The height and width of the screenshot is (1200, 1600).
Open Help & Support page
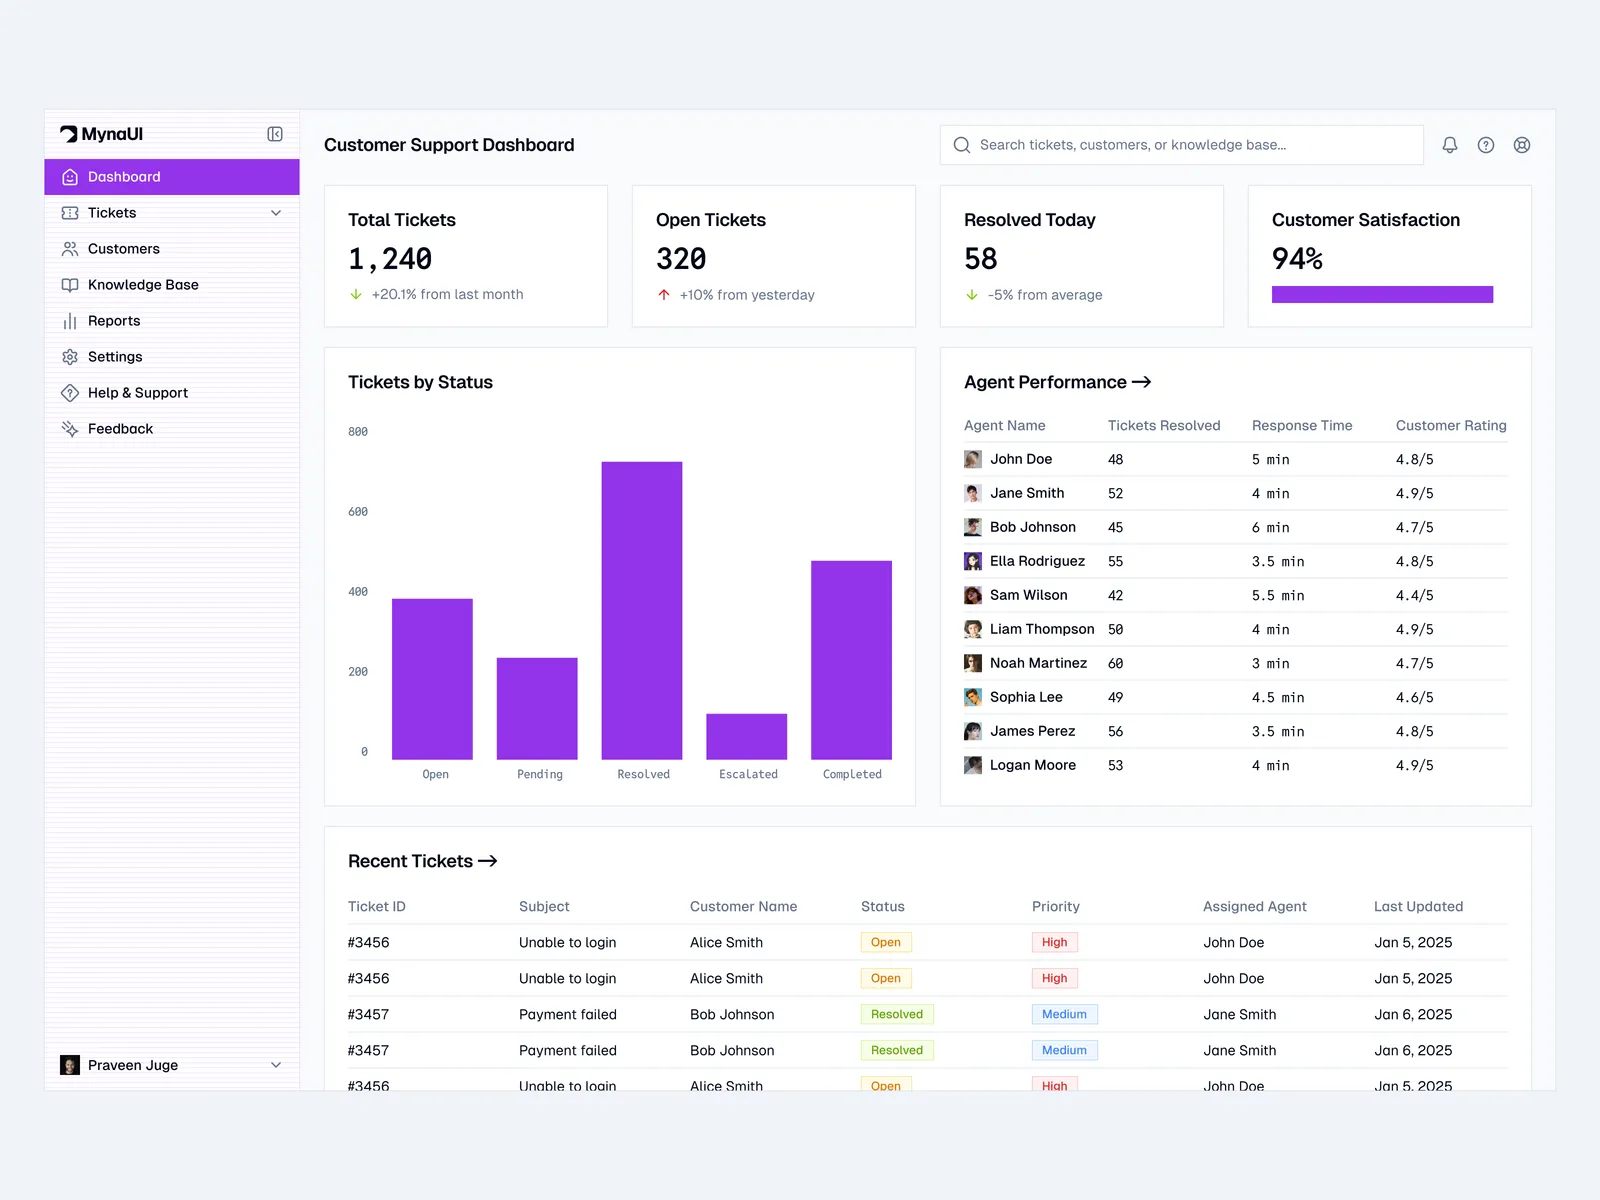coord(137,393)
